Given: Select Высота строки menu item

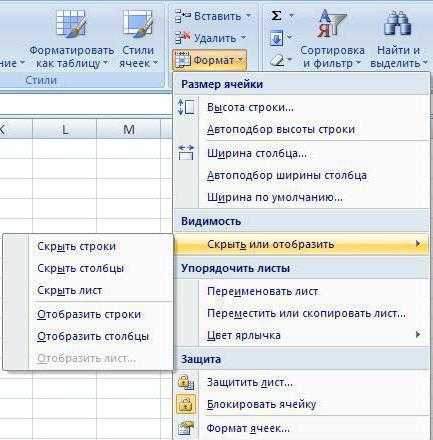Looking at the screenshot, I should 301,107.
